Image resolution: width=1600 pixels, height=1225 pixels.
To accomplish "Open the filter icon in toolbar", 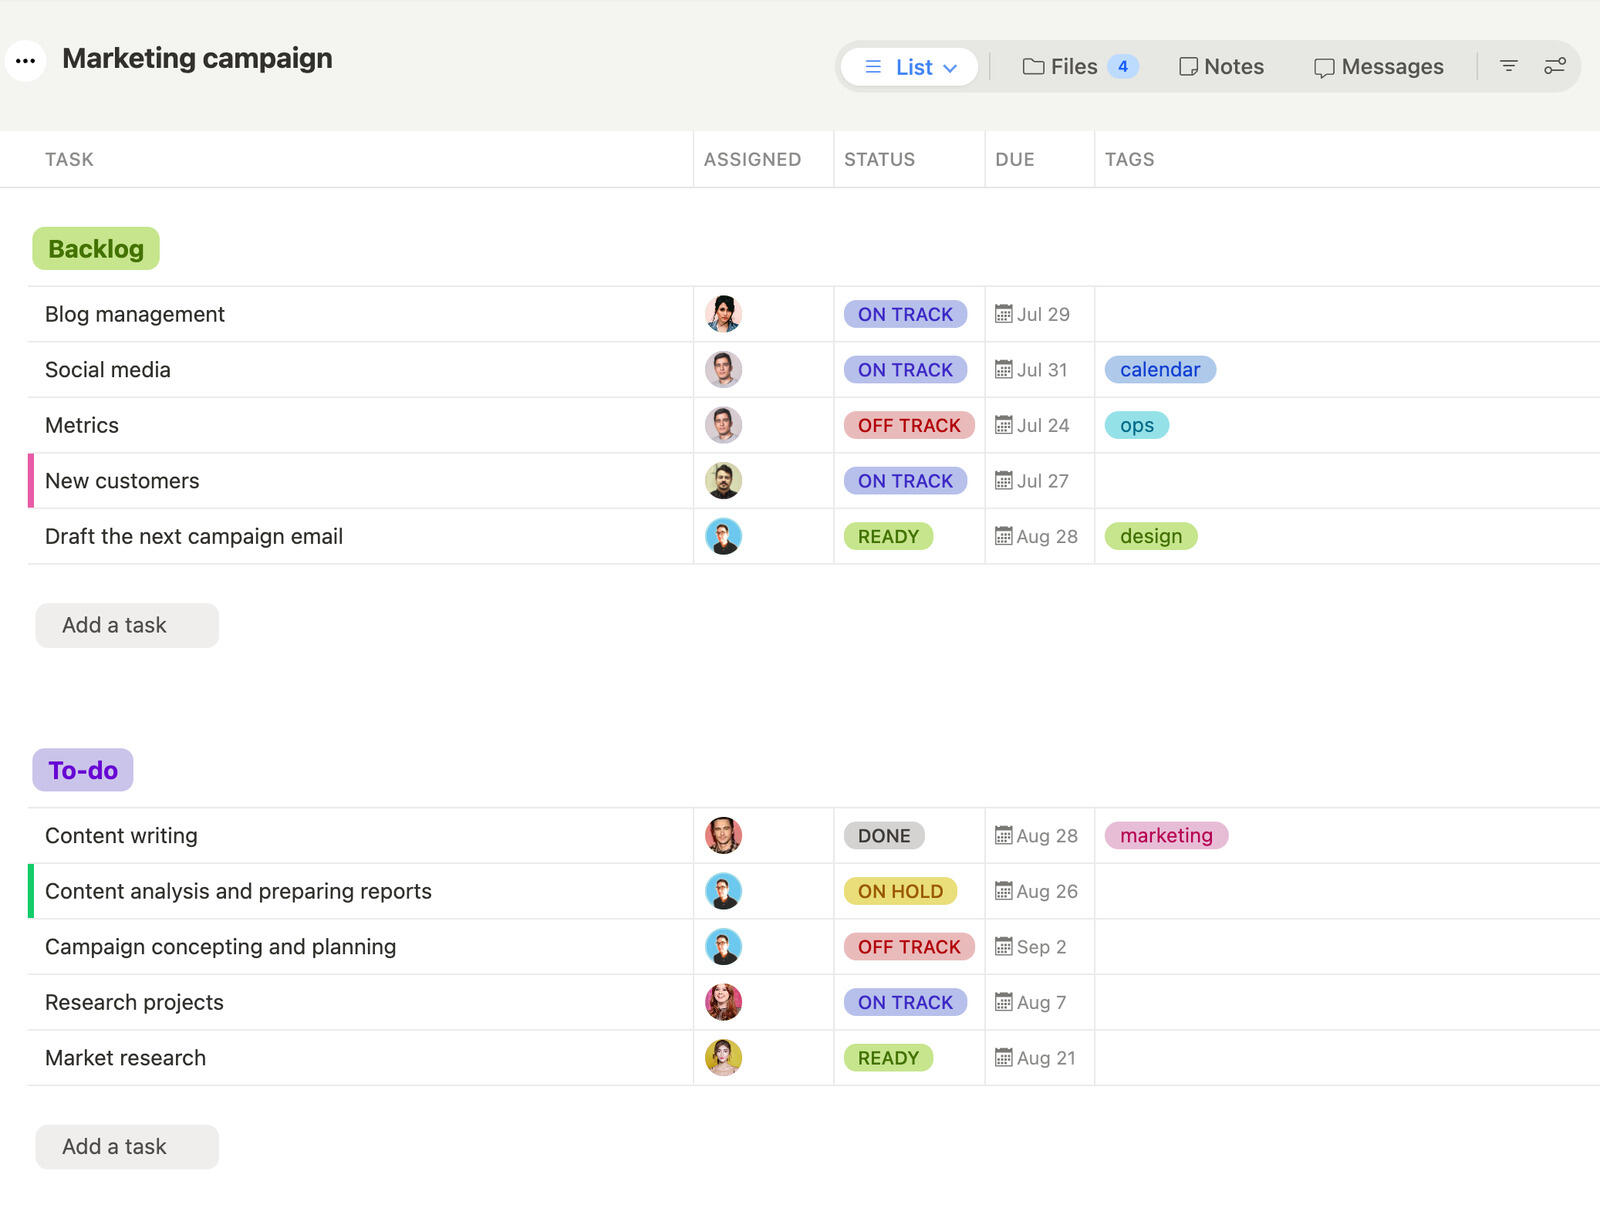I will click(x=1509, y=66).
